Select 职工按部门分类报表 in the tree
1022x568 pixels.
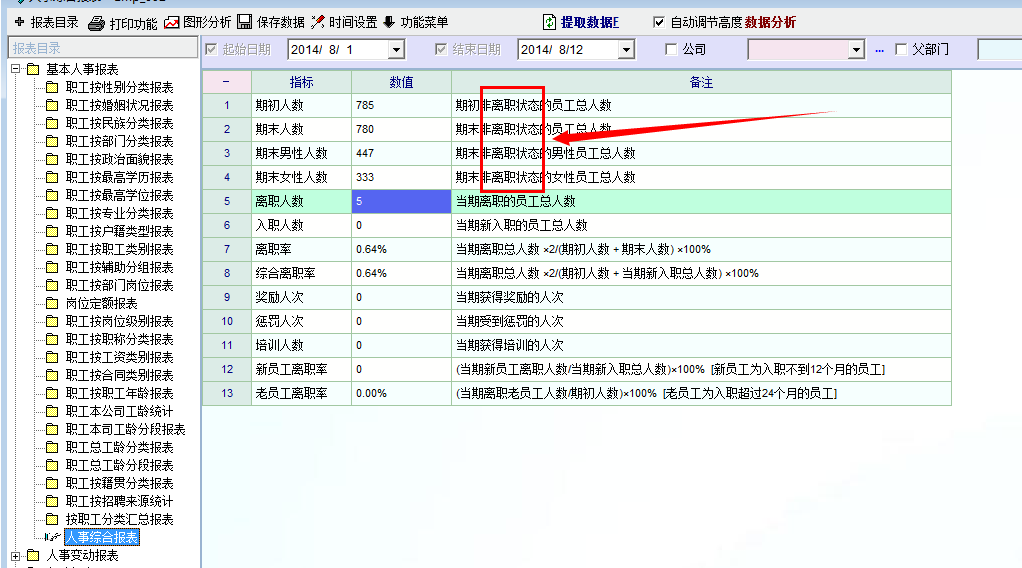119,141
